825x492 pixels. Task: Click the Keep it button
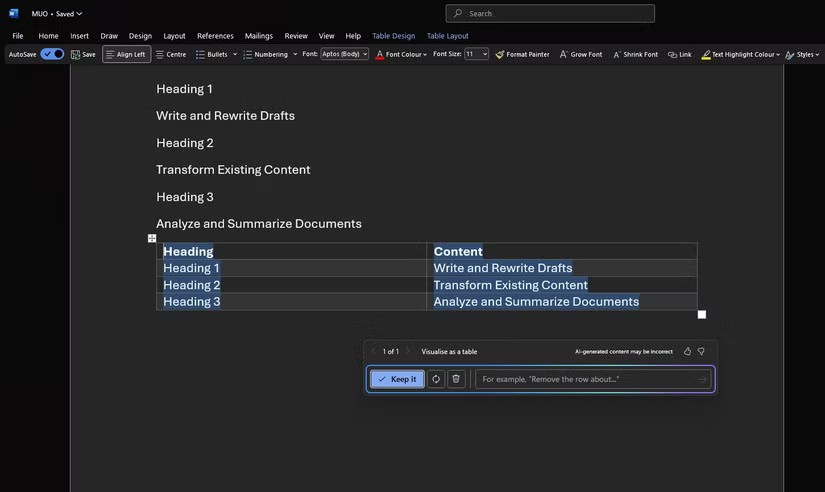click(x=397, y=379)
